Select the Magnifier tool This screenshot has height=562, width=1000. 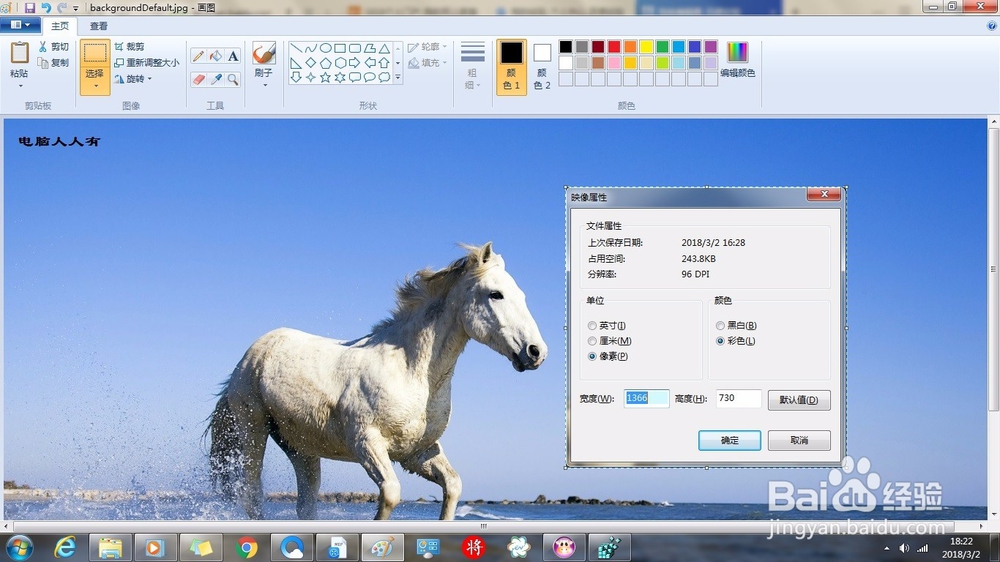(233, 79)
